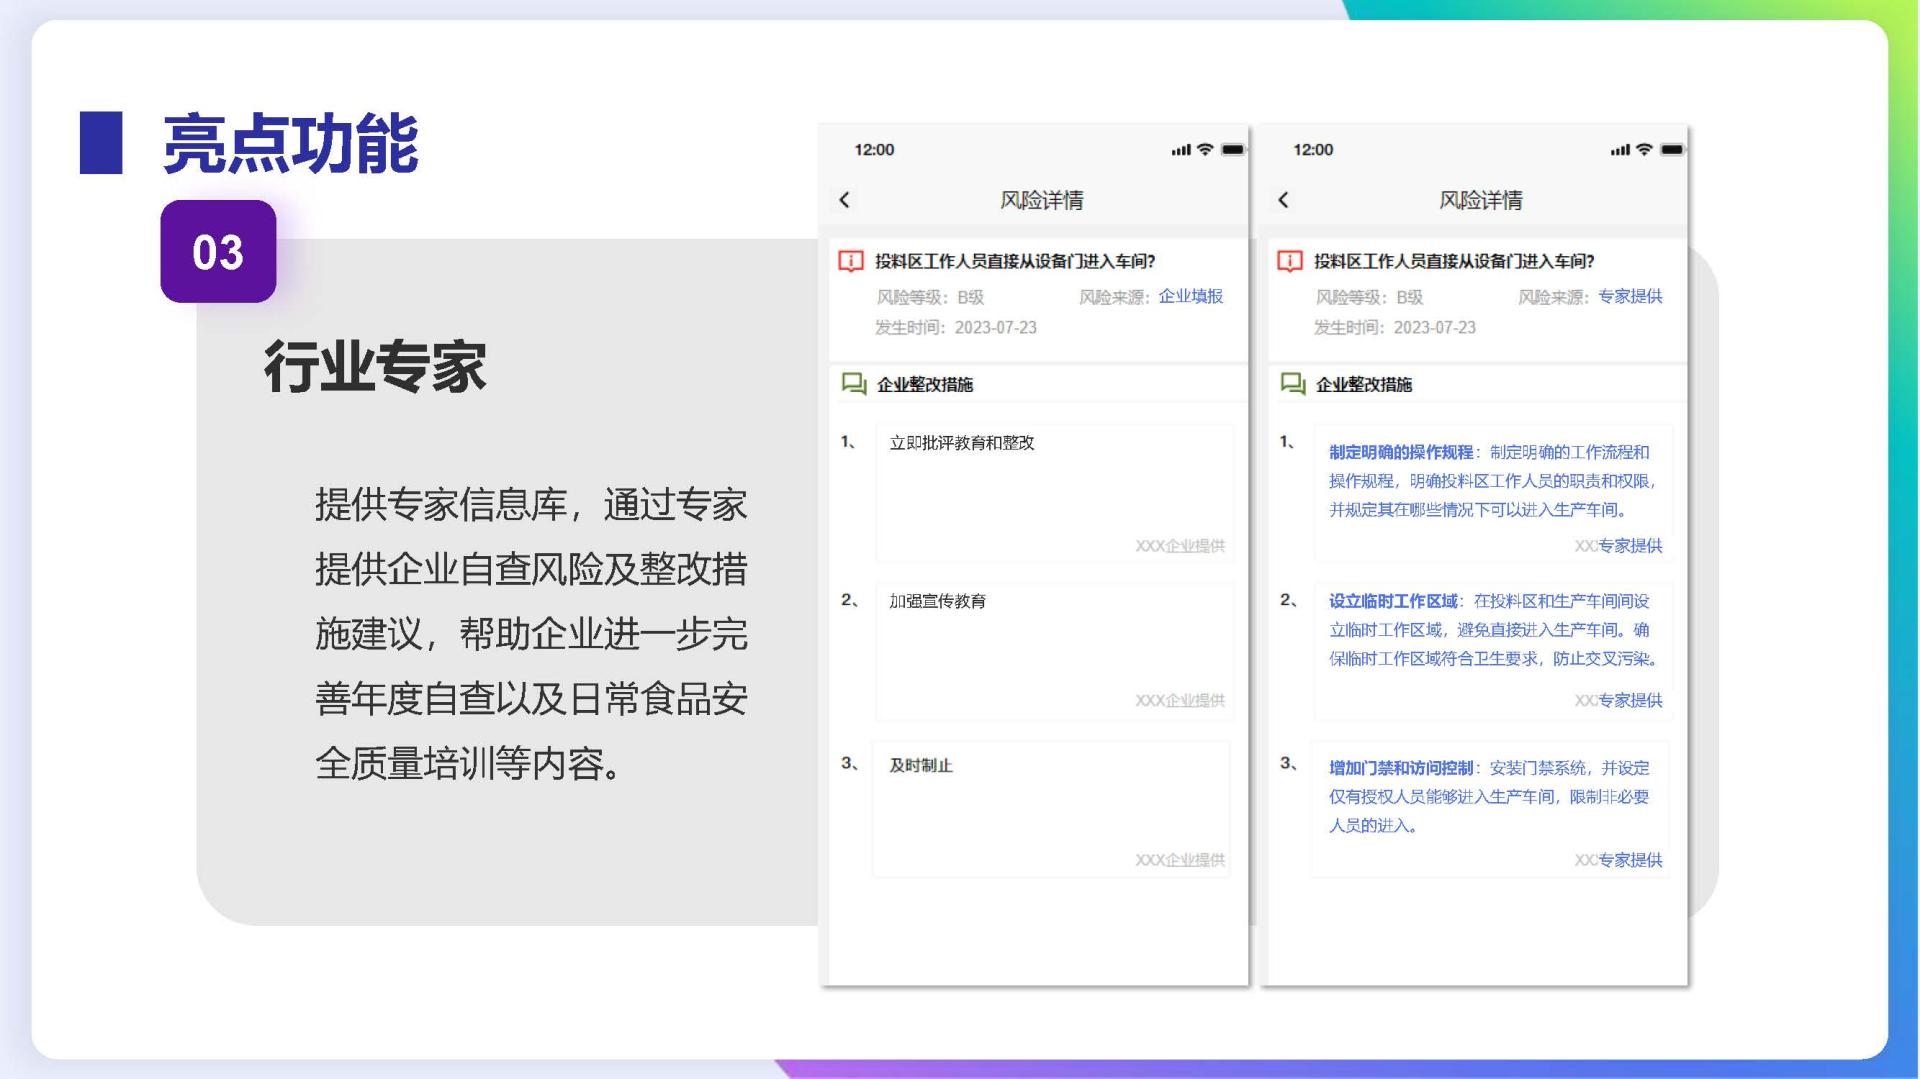Click the 专家提供 risk source link
1920x1079 pixels.
1629,296
